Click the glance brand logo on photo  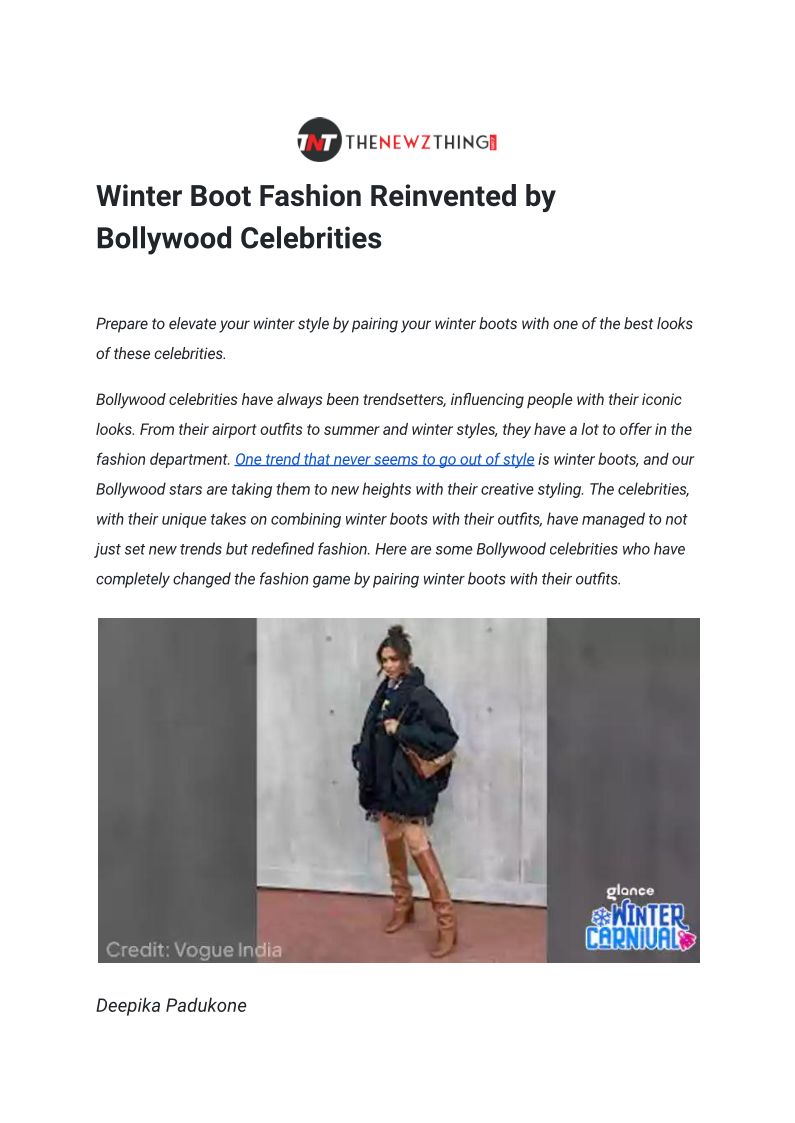click(x=630, y=891)
